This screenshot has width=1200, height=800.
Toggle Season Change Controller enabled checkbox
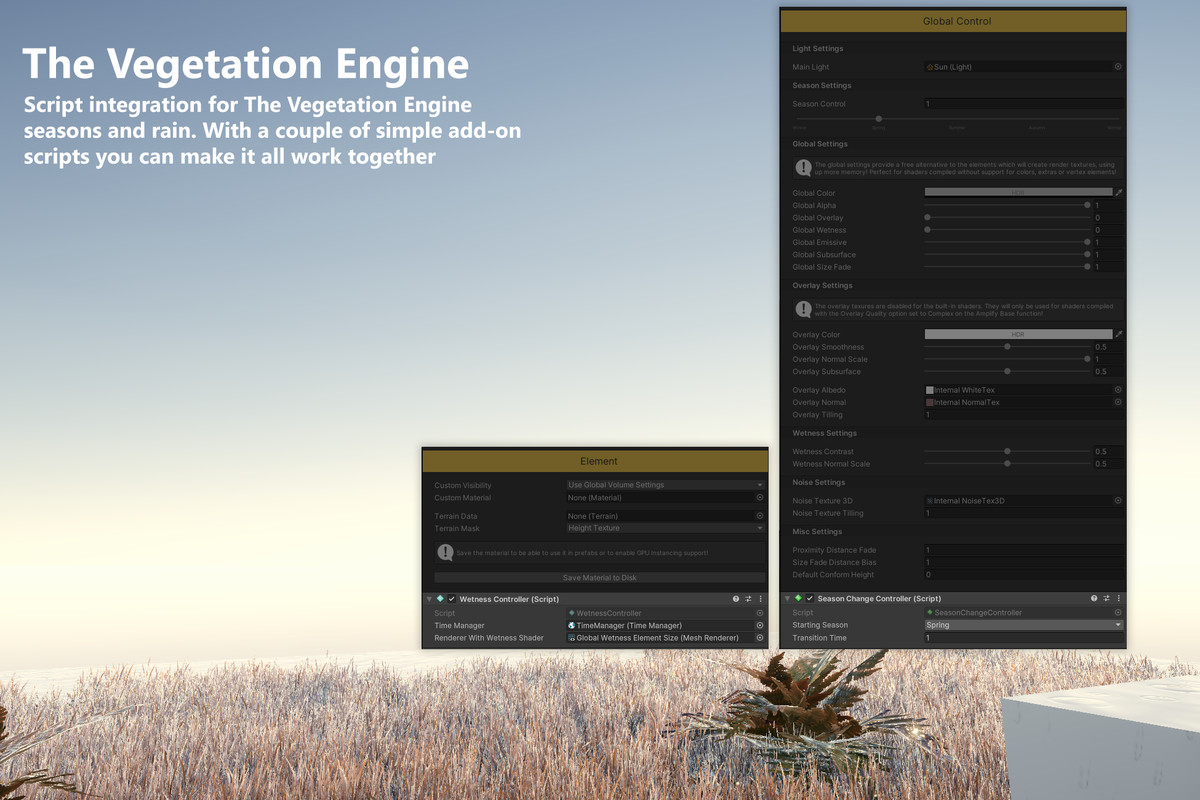(810, 599)
